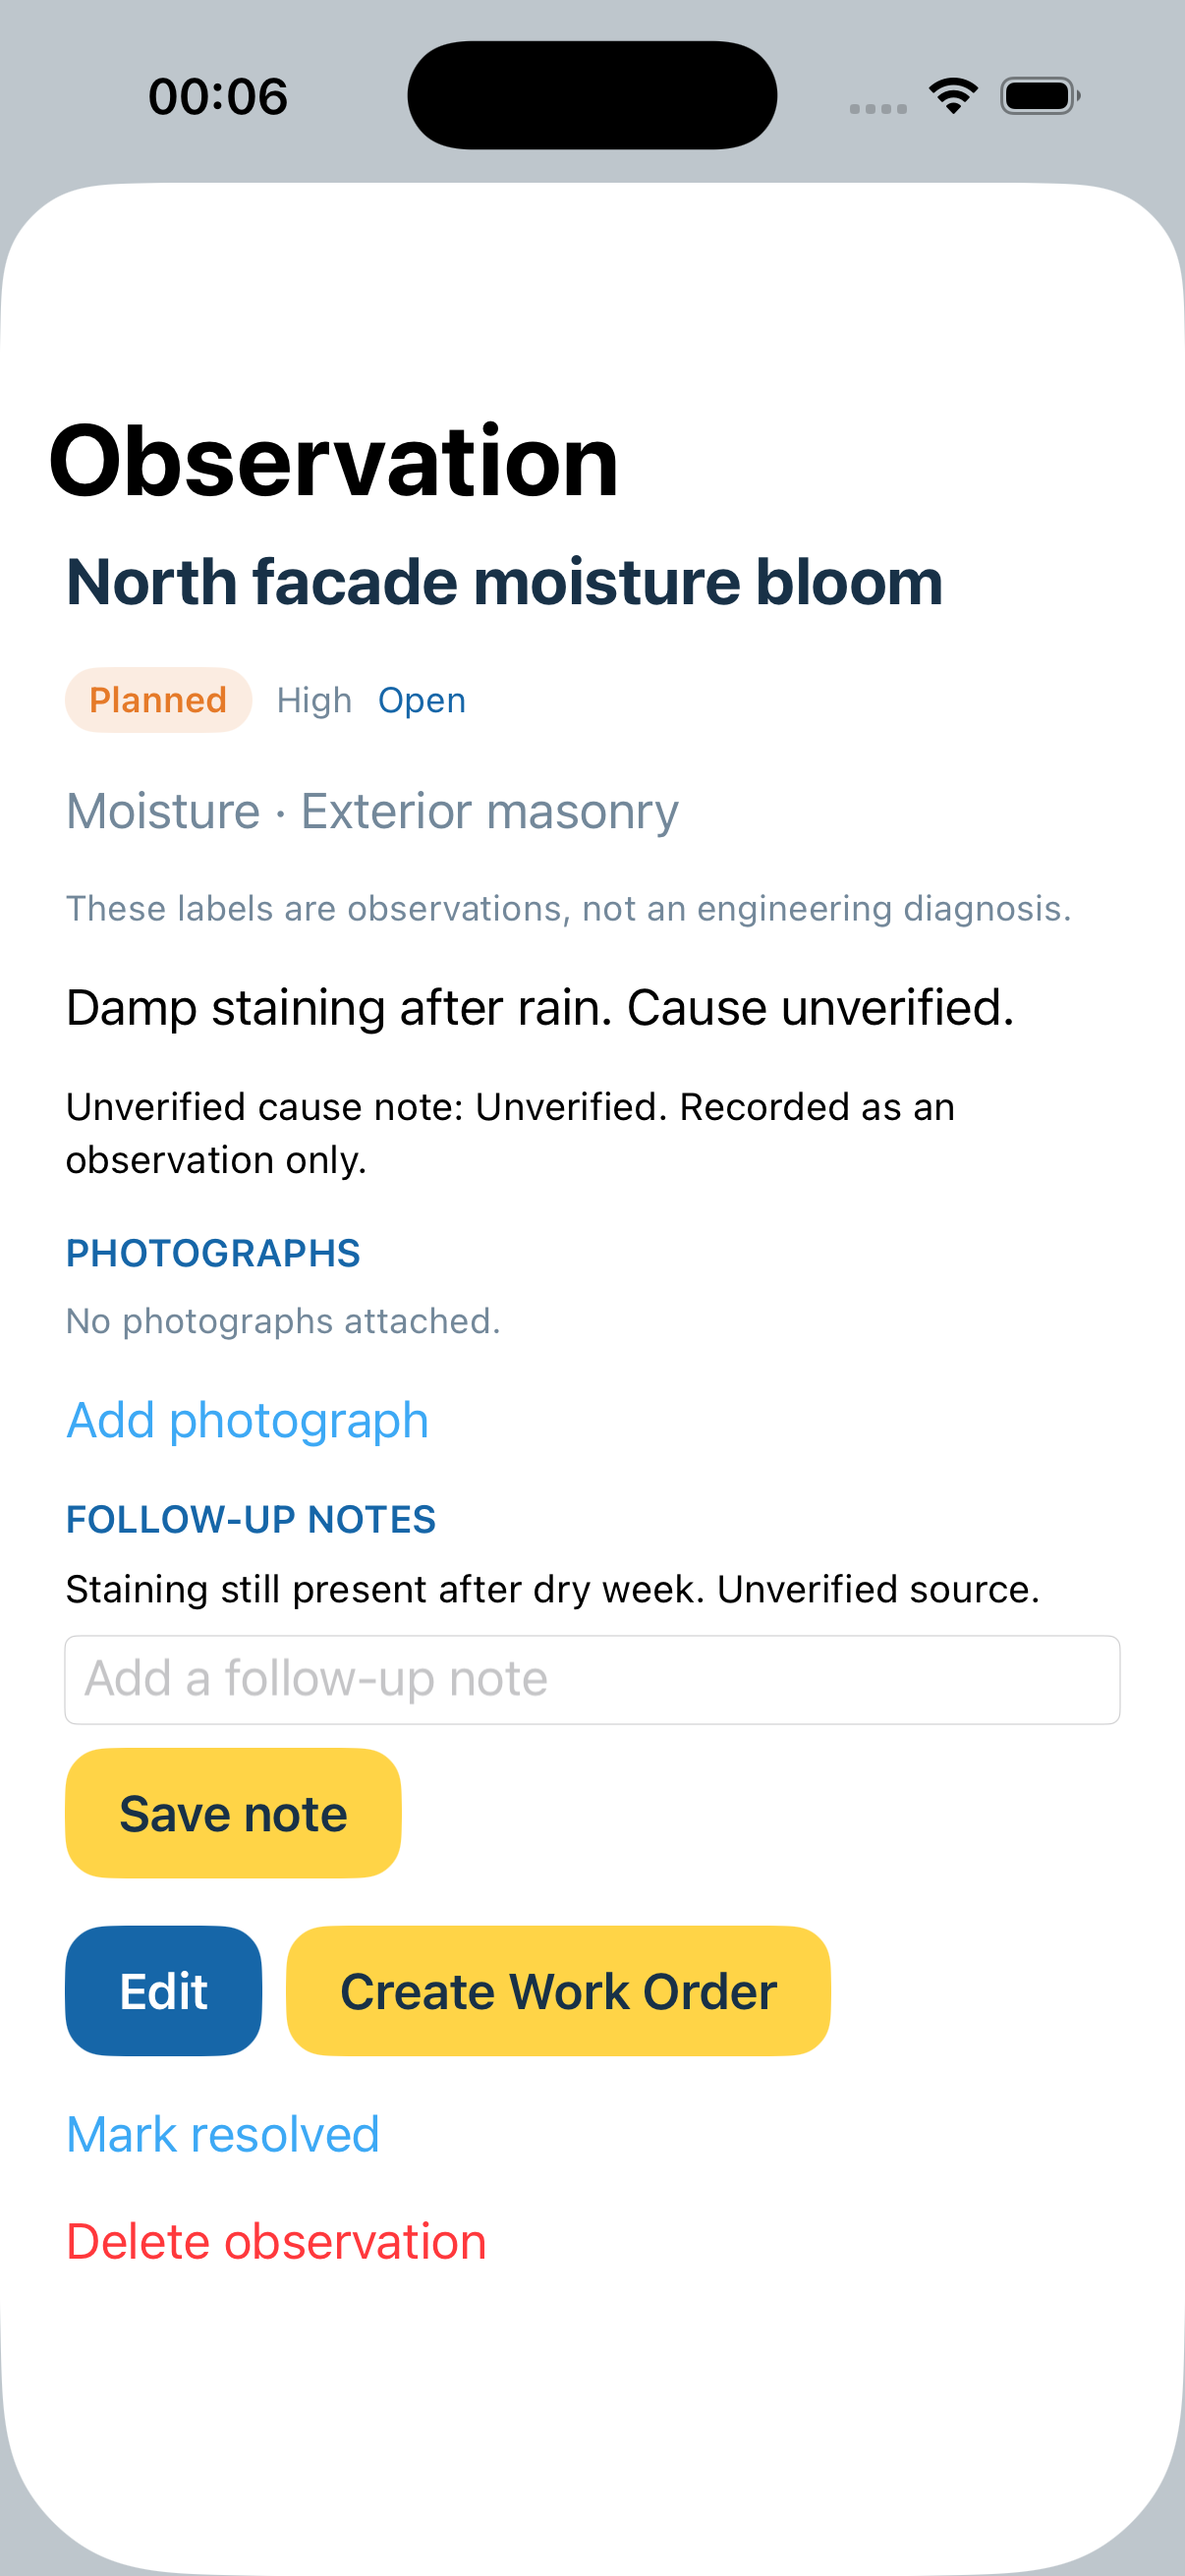Tap the Moisture · Exterior masonry label
This screenshot has height=2576, width=1185.
tap(372, 811)
